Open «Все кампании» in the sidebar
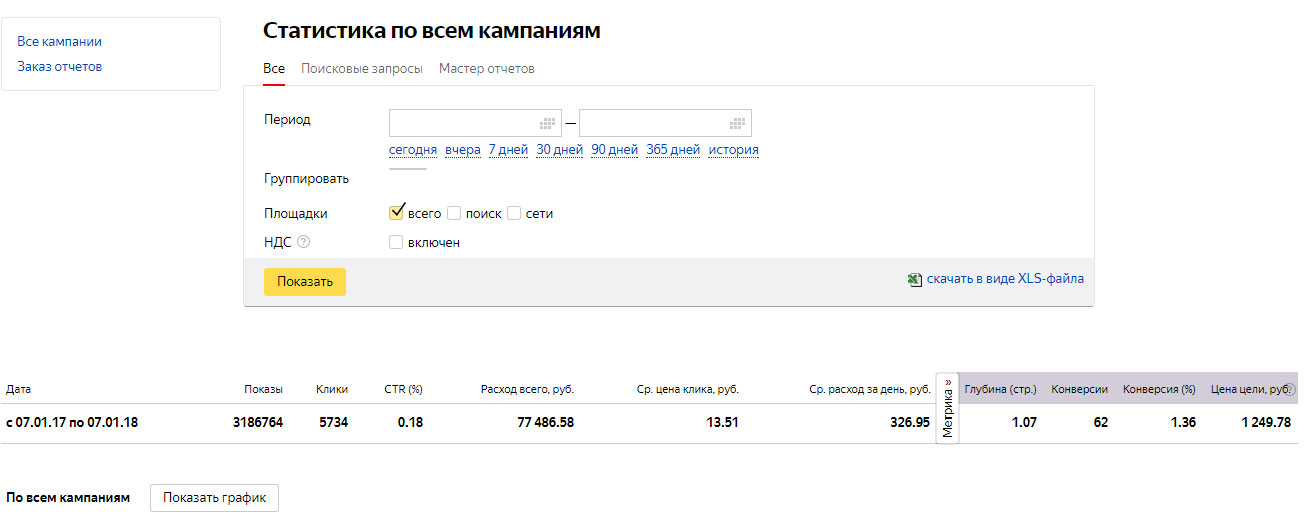The image size is (1312, 515). (x=59, y=42)
